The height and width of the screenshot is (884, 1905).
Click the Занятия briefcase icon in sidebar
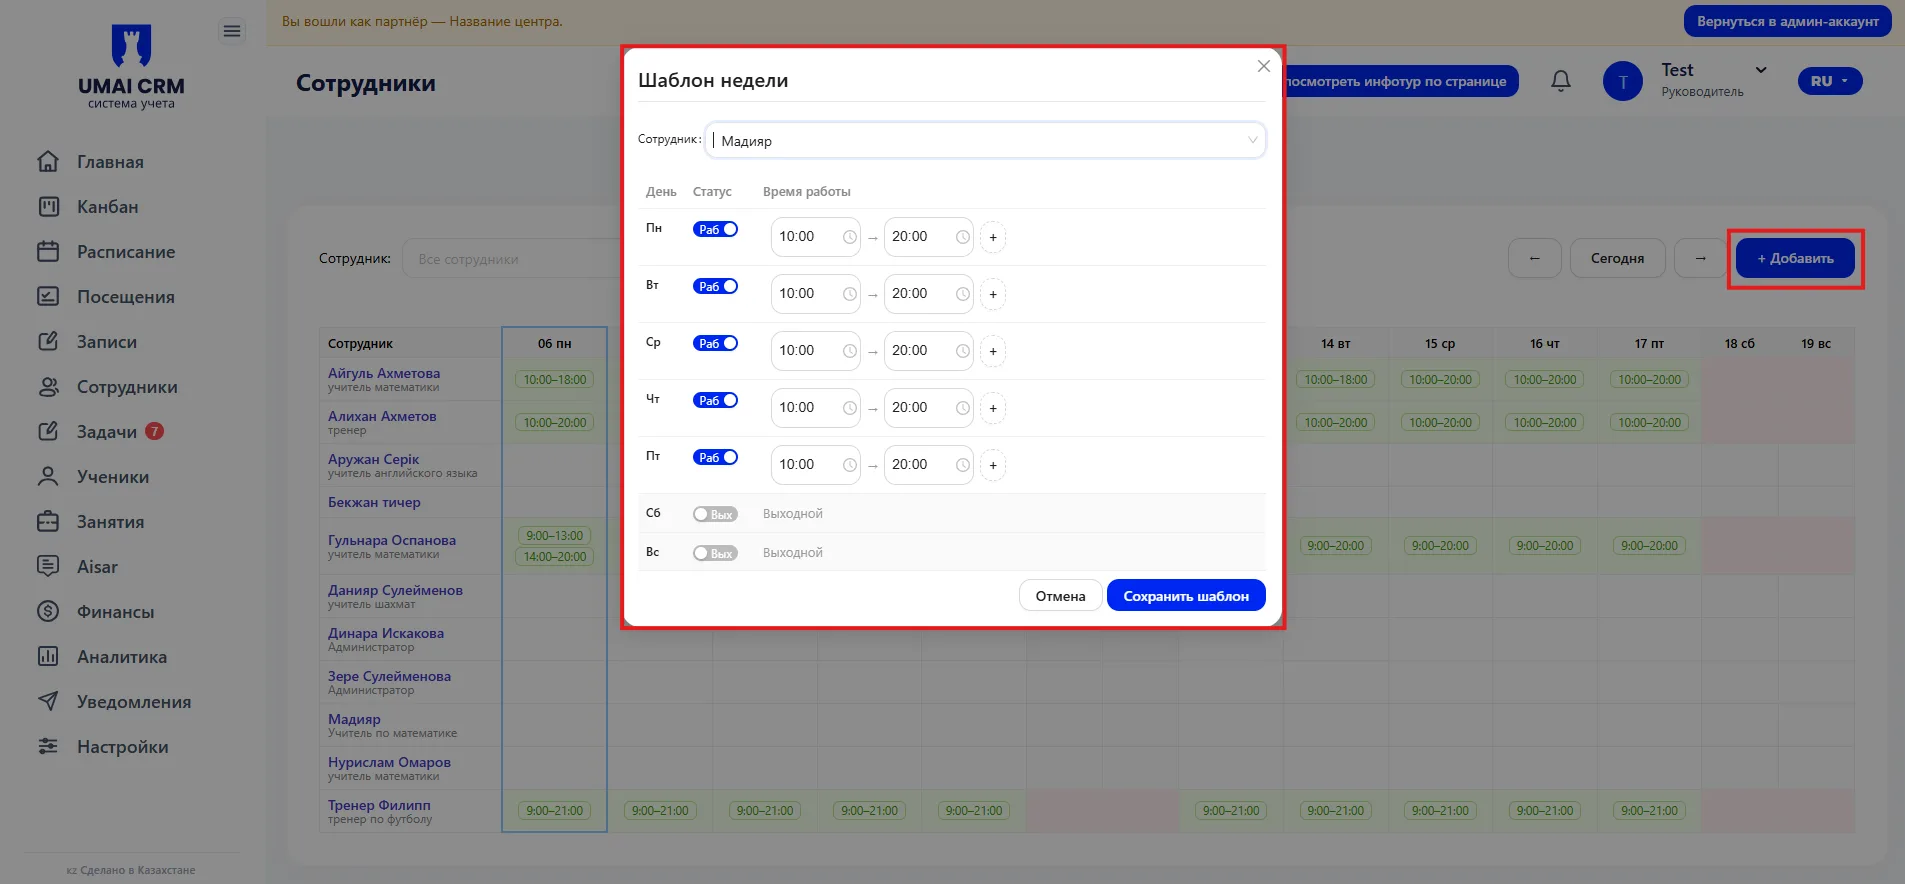coord(48,521)
